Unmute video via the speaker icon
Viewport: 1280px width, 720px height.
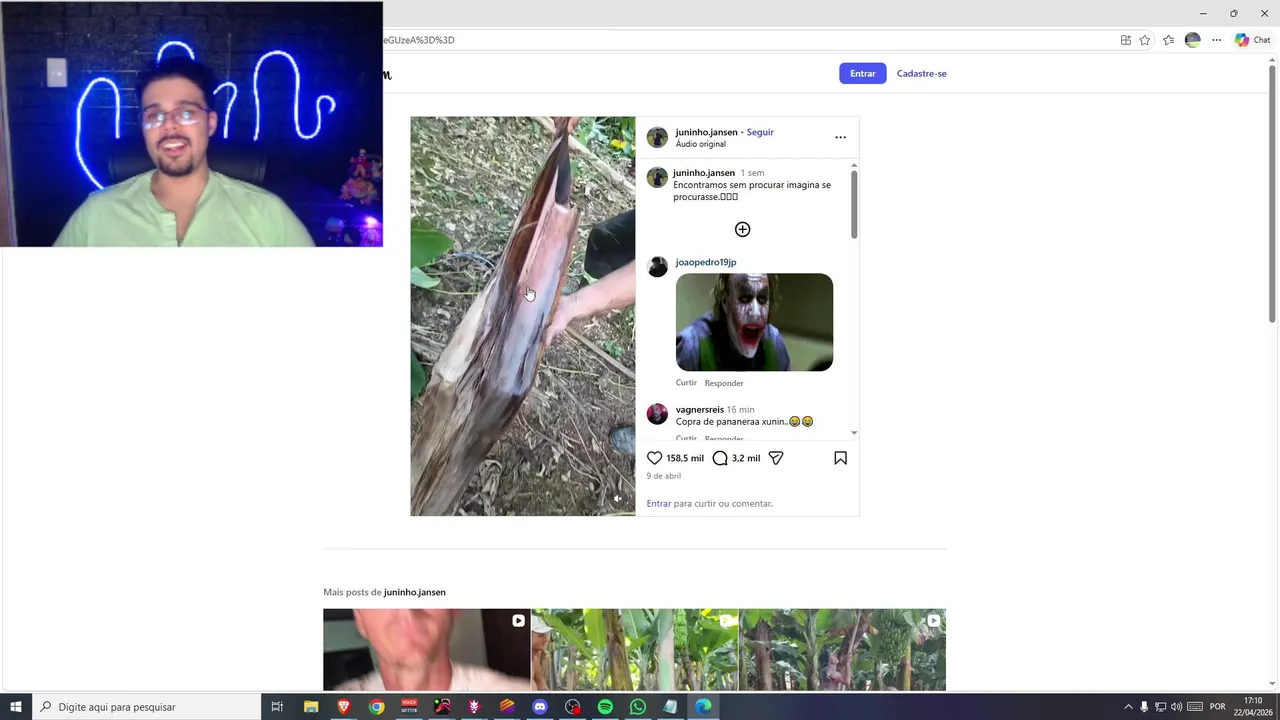click(617, 498)
